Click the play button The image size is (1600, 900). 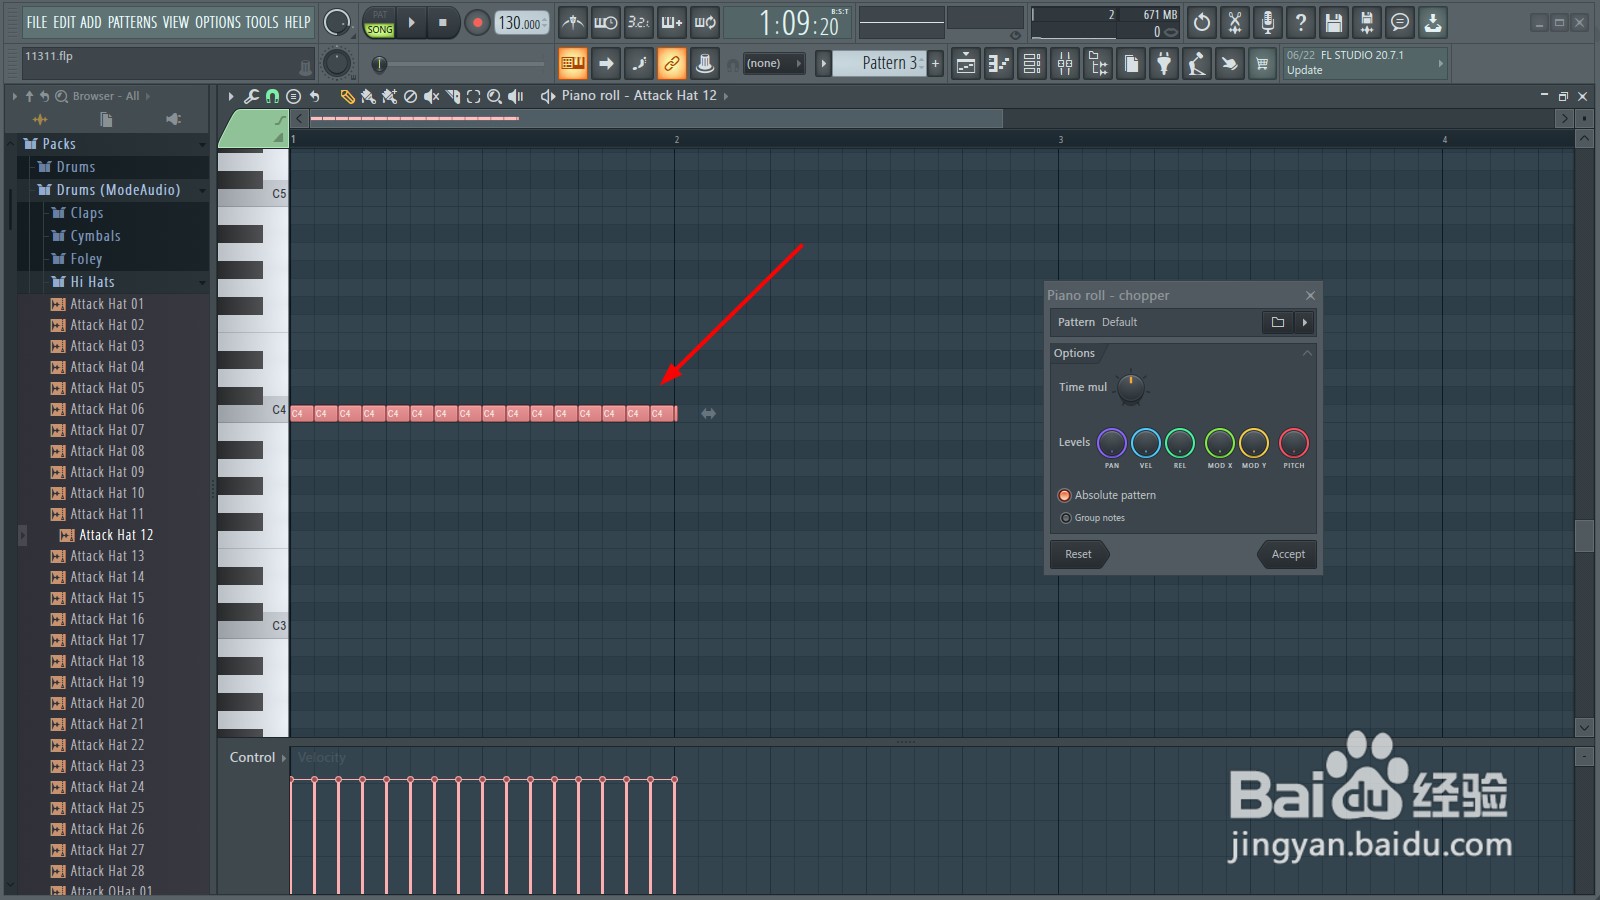tap(411, 22)
